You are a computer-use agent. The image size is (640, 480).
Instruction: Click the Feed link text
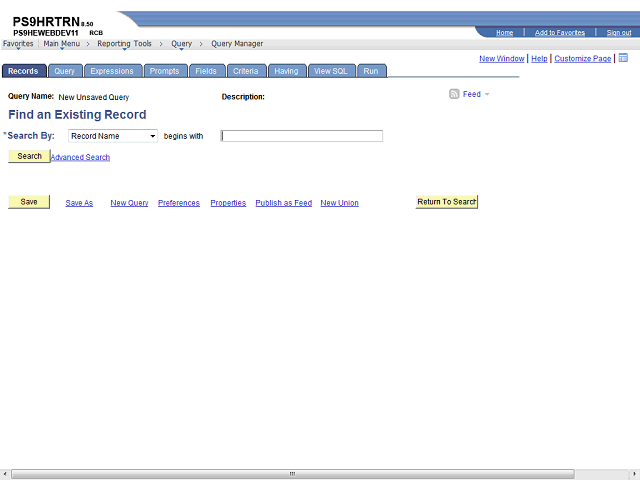pyautogui.click(x=471, y=94)
